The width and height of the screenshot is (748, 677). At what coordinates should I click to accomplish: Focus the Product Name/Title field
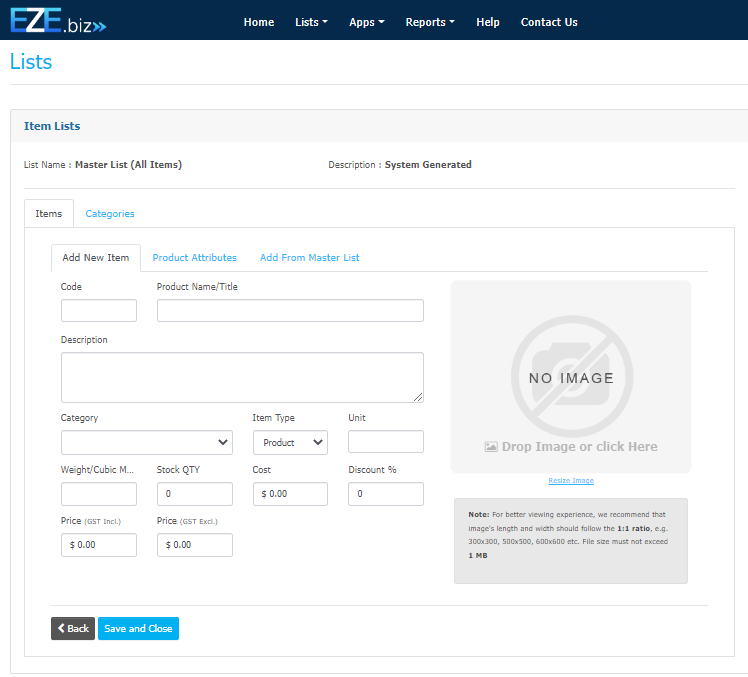click(x=290, y=310)
